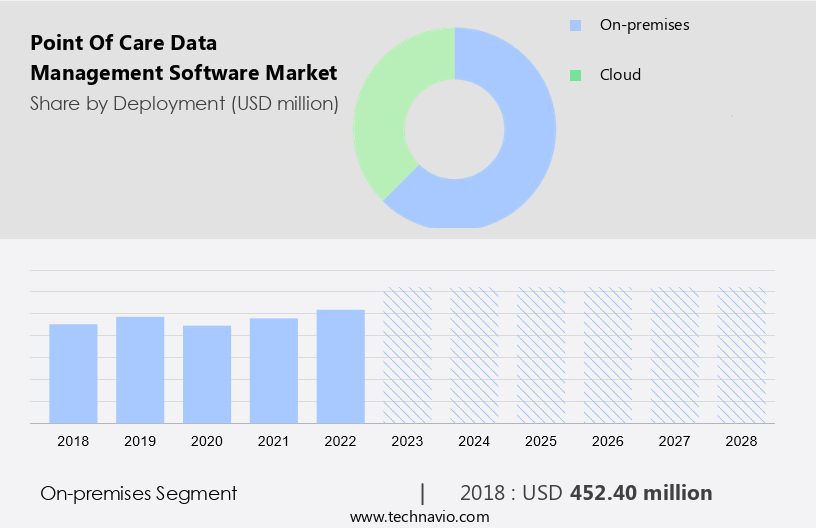
Task: Click the 2019 axis label
Action: pos(140,441)
